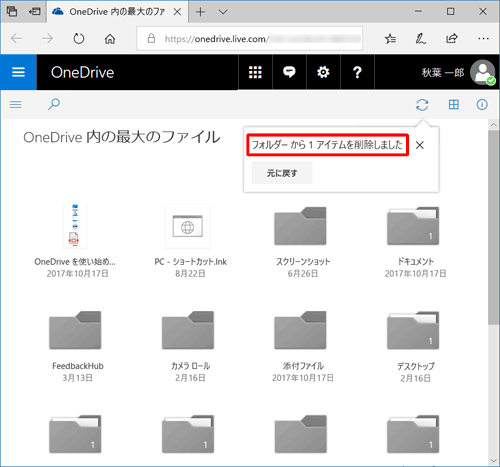Open the OneDrive を使い始め file
500x467 pixels.
[x=75, y=239]
